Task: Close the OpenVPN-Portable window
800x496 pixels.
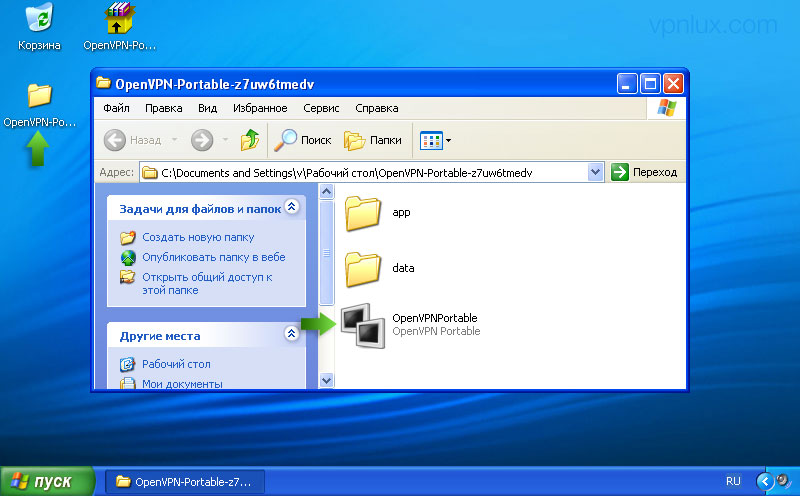Action: (x=673, y=83)
